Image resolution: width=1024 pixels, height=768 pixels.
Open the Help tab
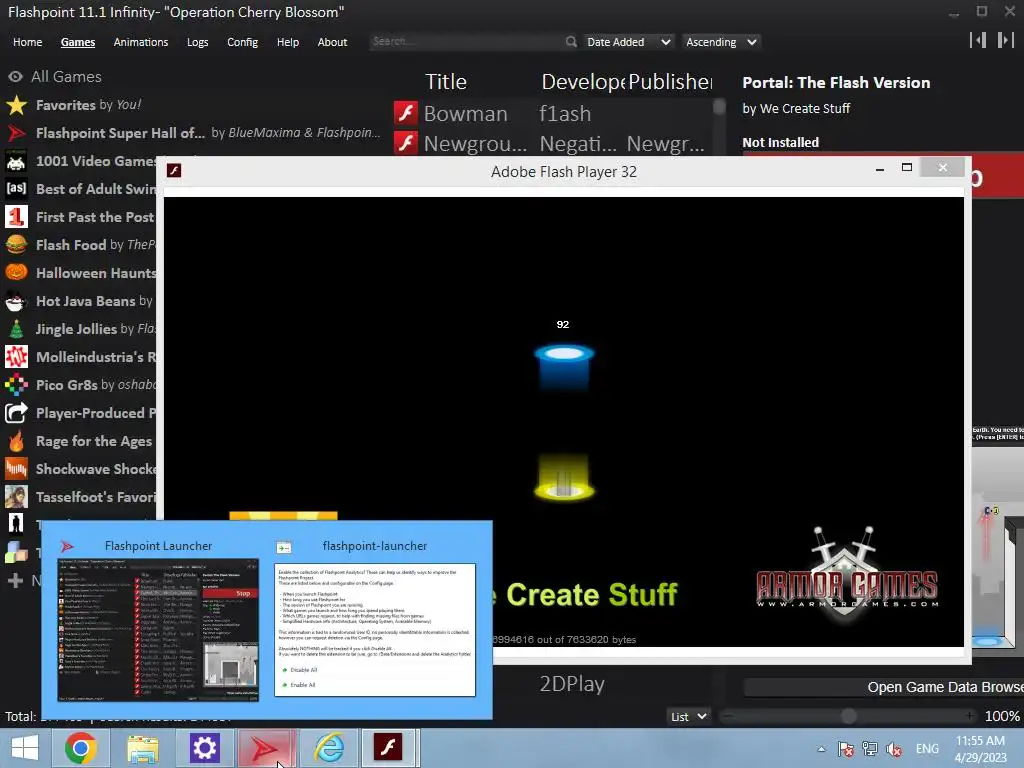point(287,42)
